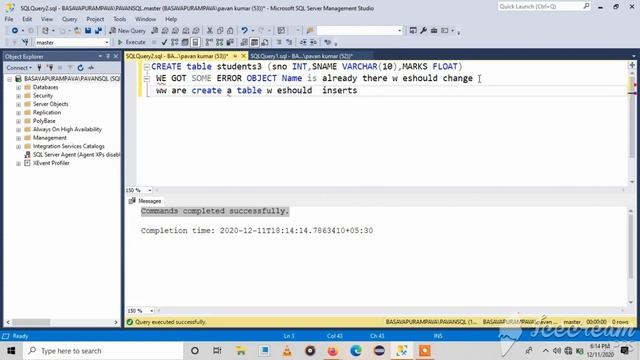640x360 pixels.
Task: Switch to the SQLQuery1.sql tab
Action: click(x=301, y=56)
